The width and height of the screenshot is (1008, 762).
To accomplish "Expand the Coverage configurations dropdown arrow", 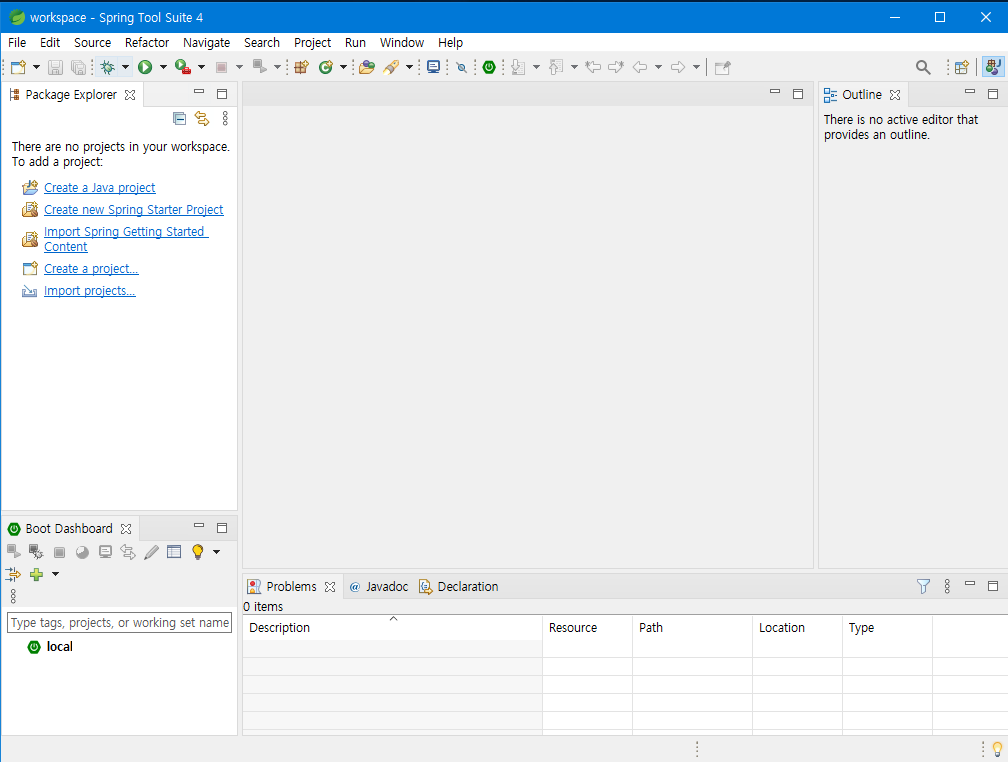I will click(x=201, y=67).
